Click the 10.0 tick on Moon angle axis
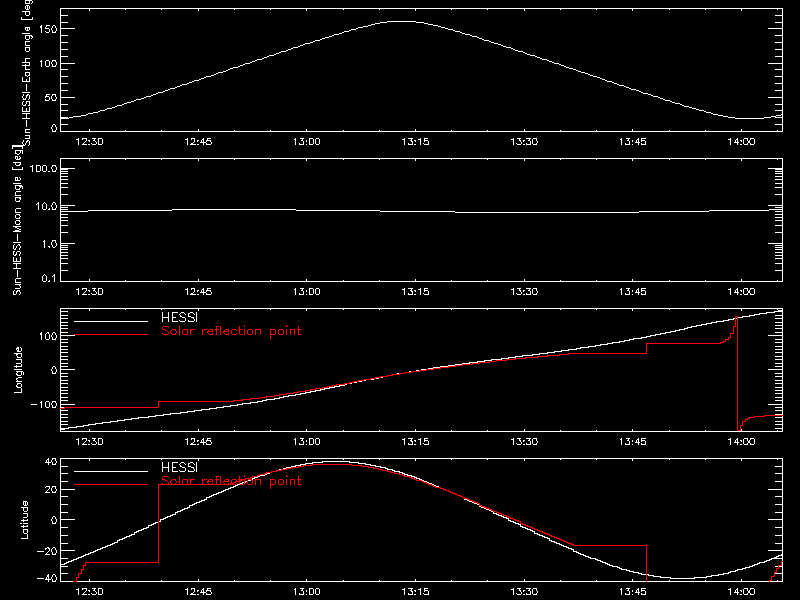800x600 pixels. pyautogui.click(x=46, y=207)
